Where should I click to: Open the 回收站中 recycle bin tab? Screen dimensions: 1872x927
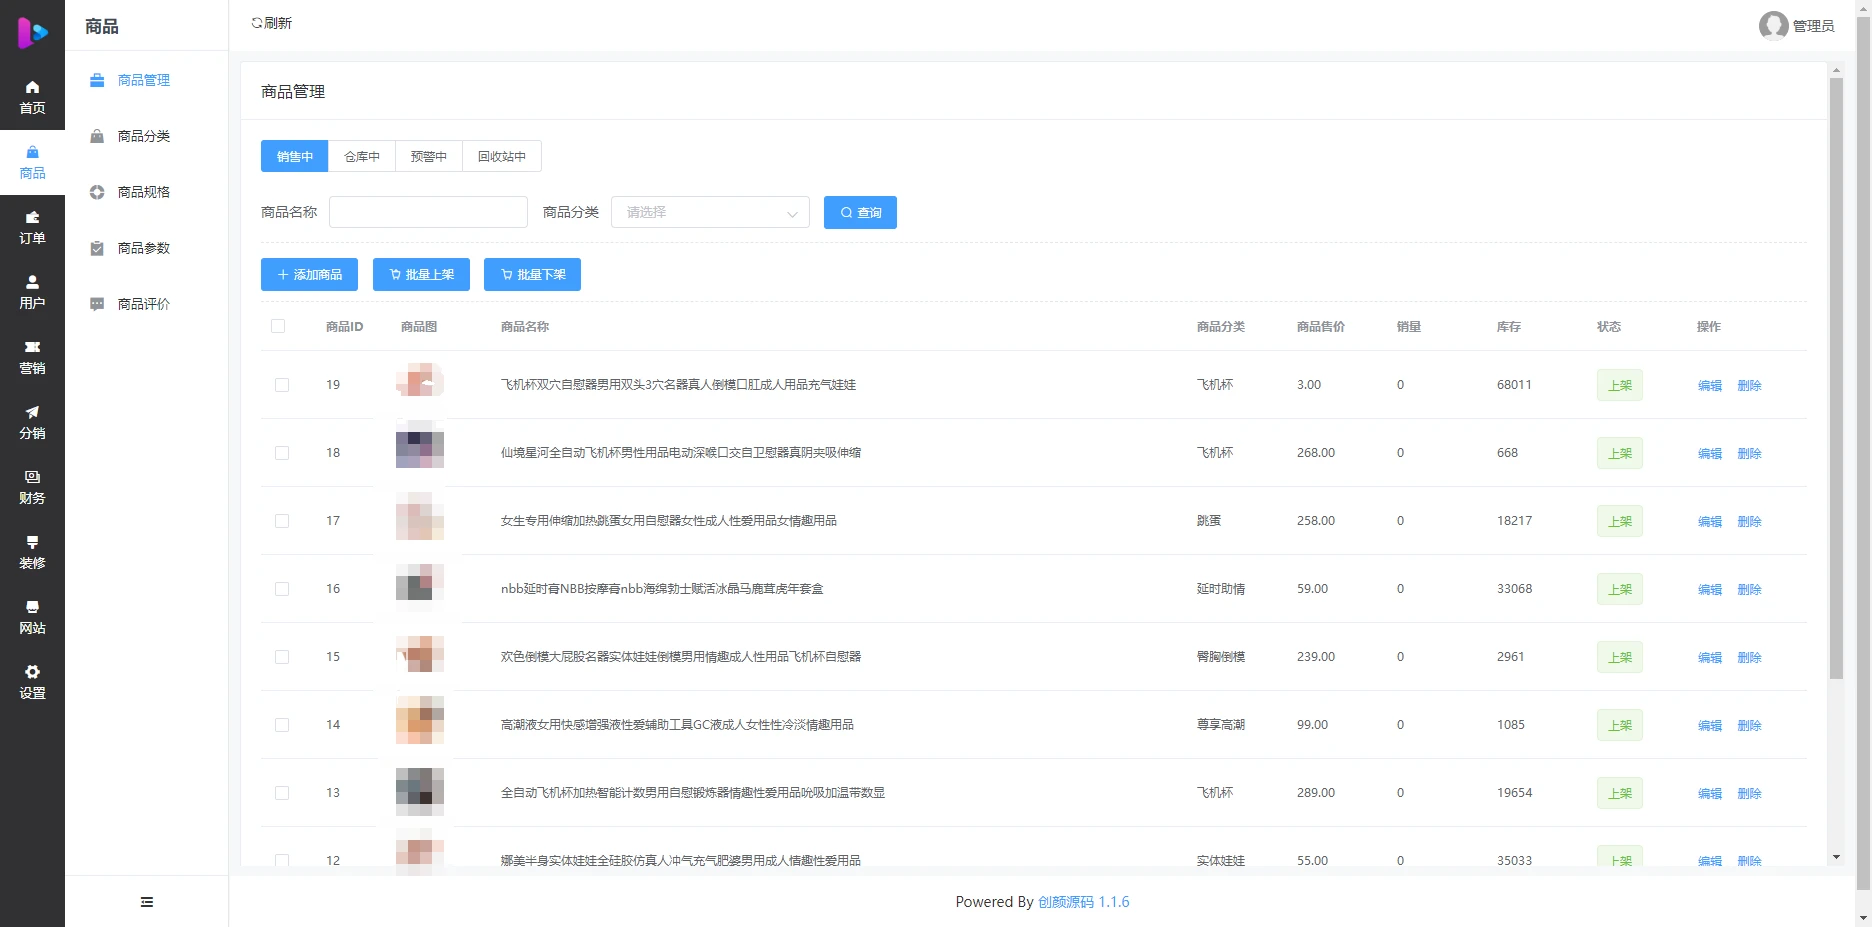tap(501, 156)
